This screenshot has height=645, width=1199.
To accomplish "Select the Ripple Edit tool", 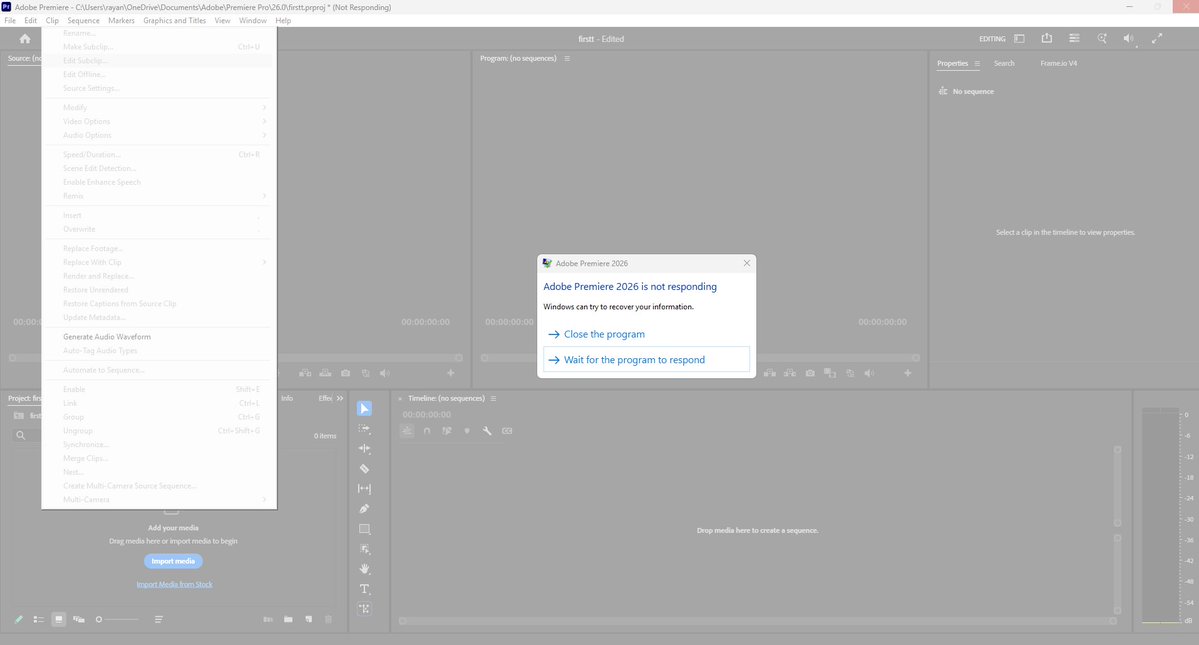I will 365,449.
